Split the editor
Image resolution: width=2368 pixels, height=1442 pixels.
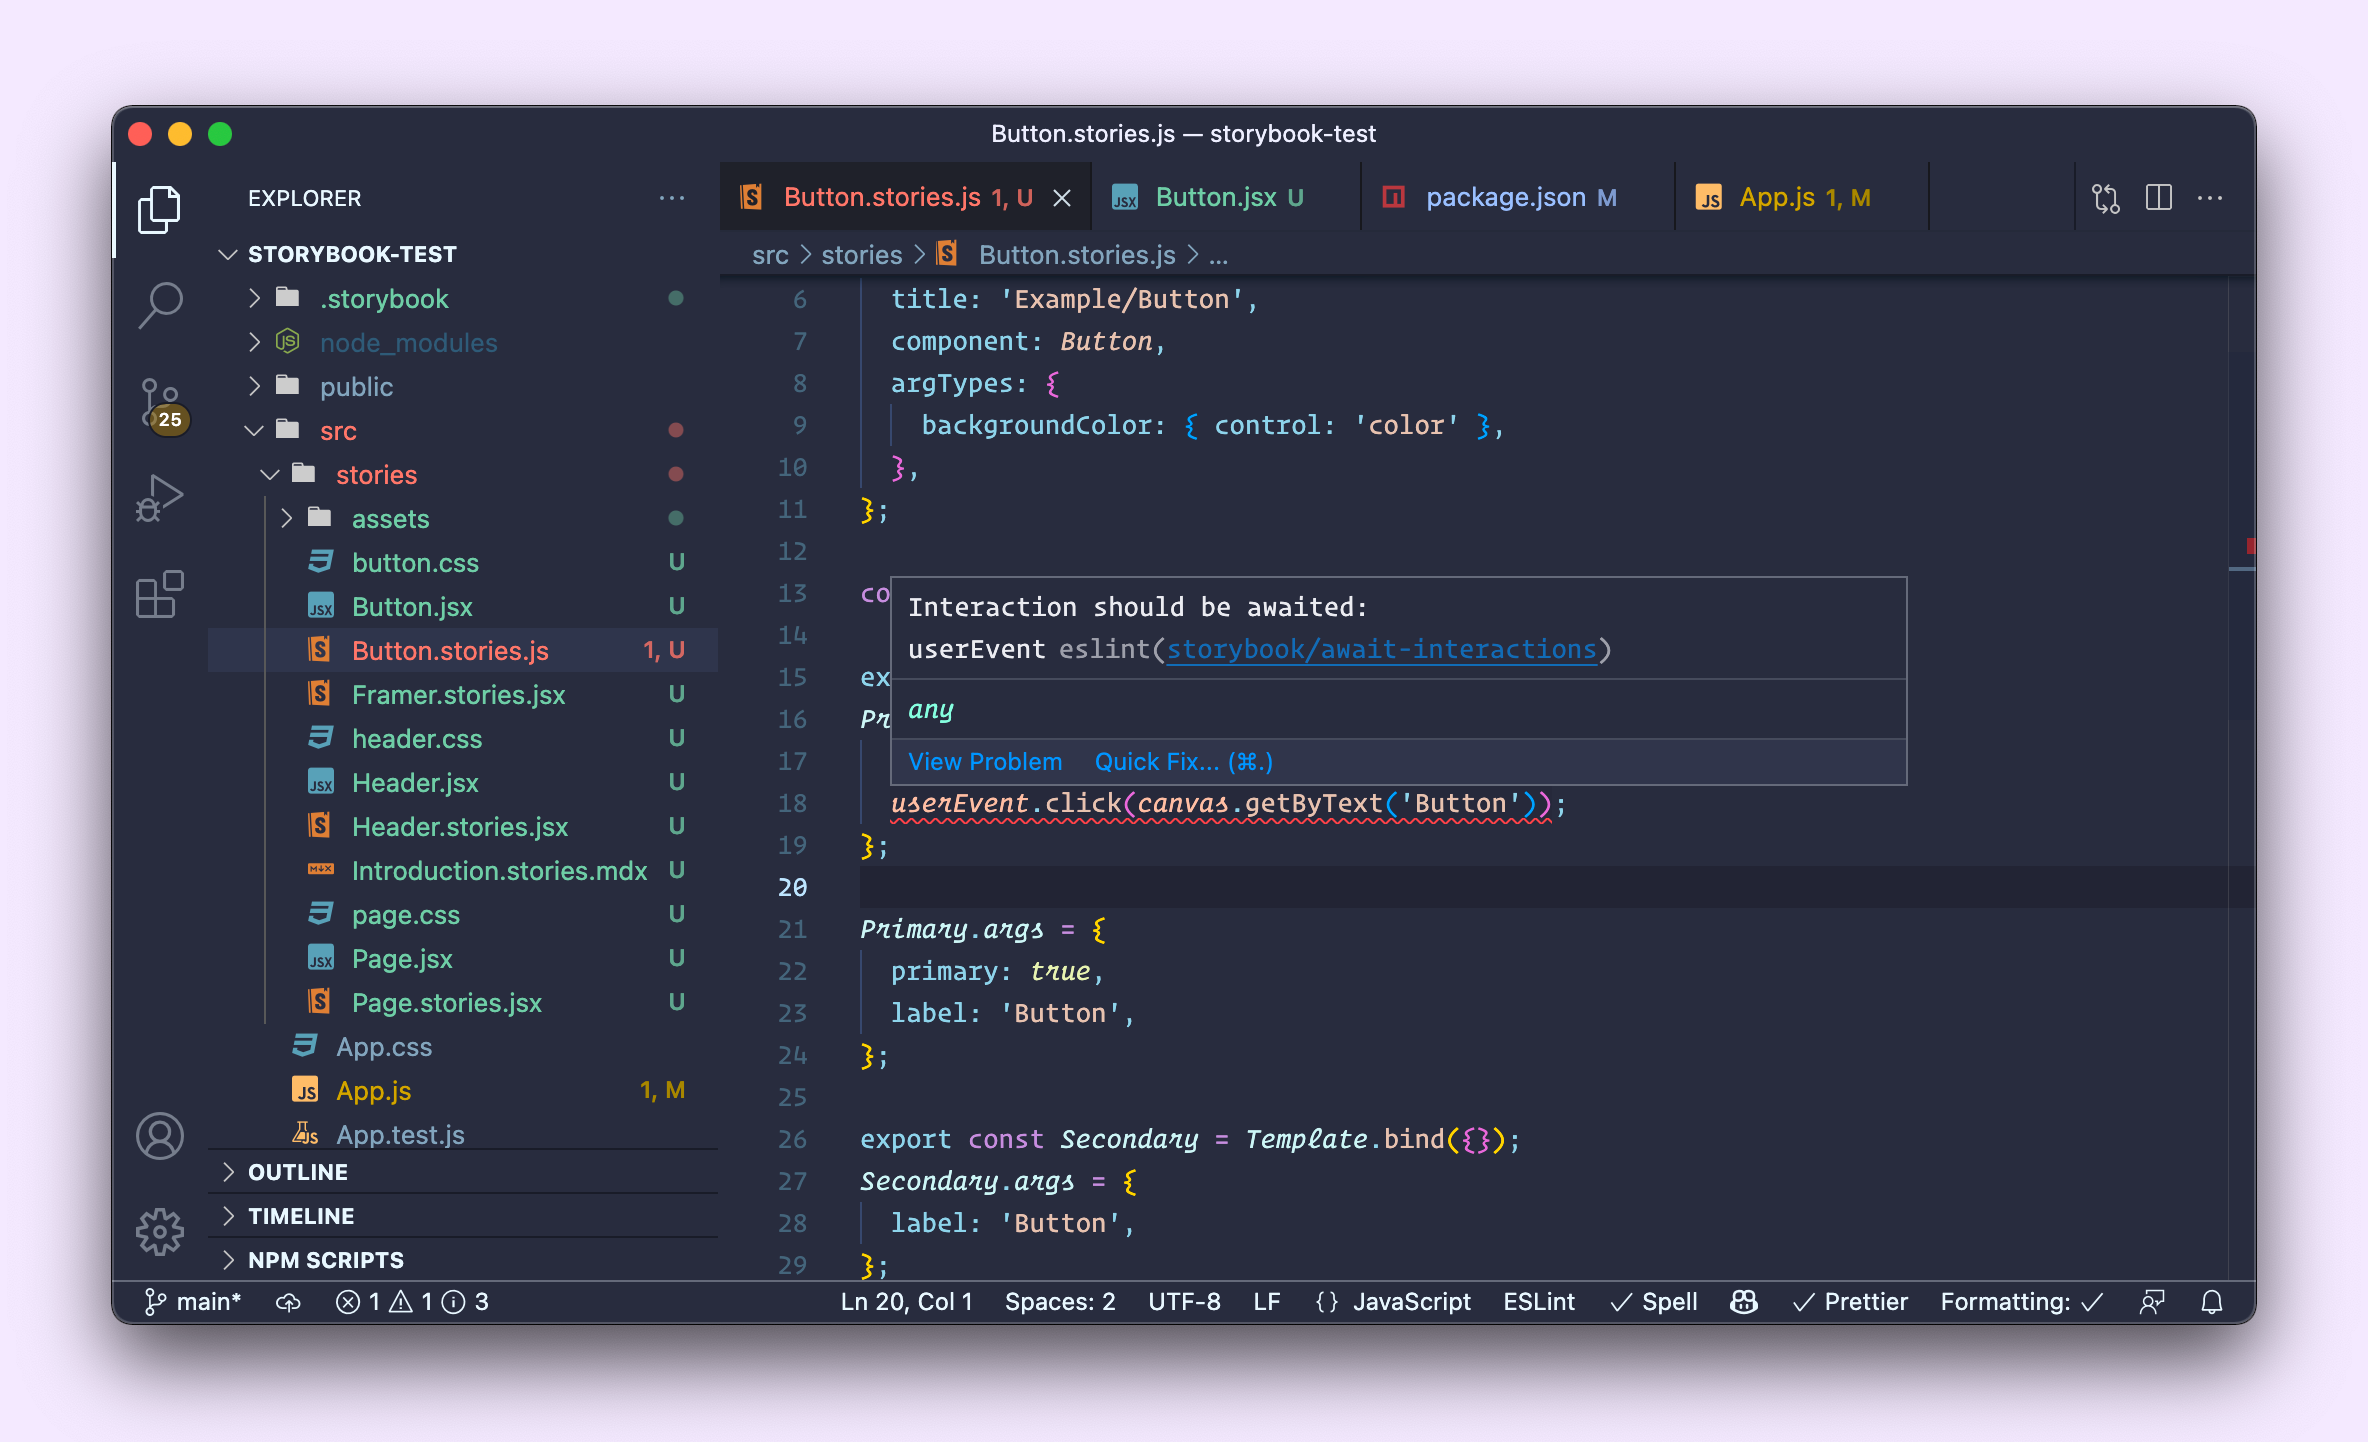[x=2158, y=197]
